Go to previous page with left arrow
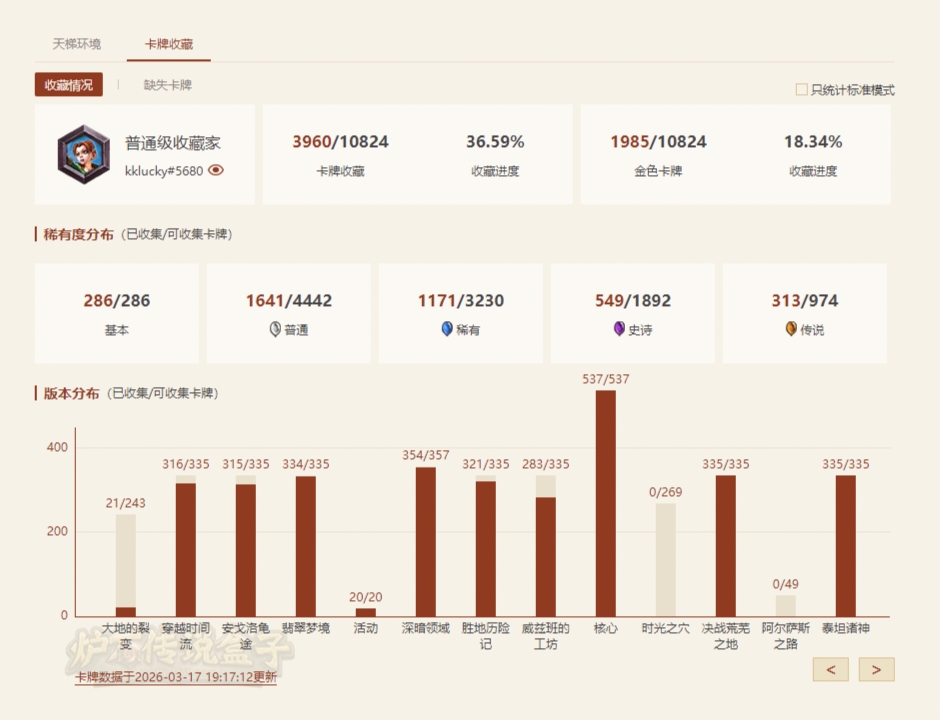Screen dimensions: 940x720 (x=830, y=669)
